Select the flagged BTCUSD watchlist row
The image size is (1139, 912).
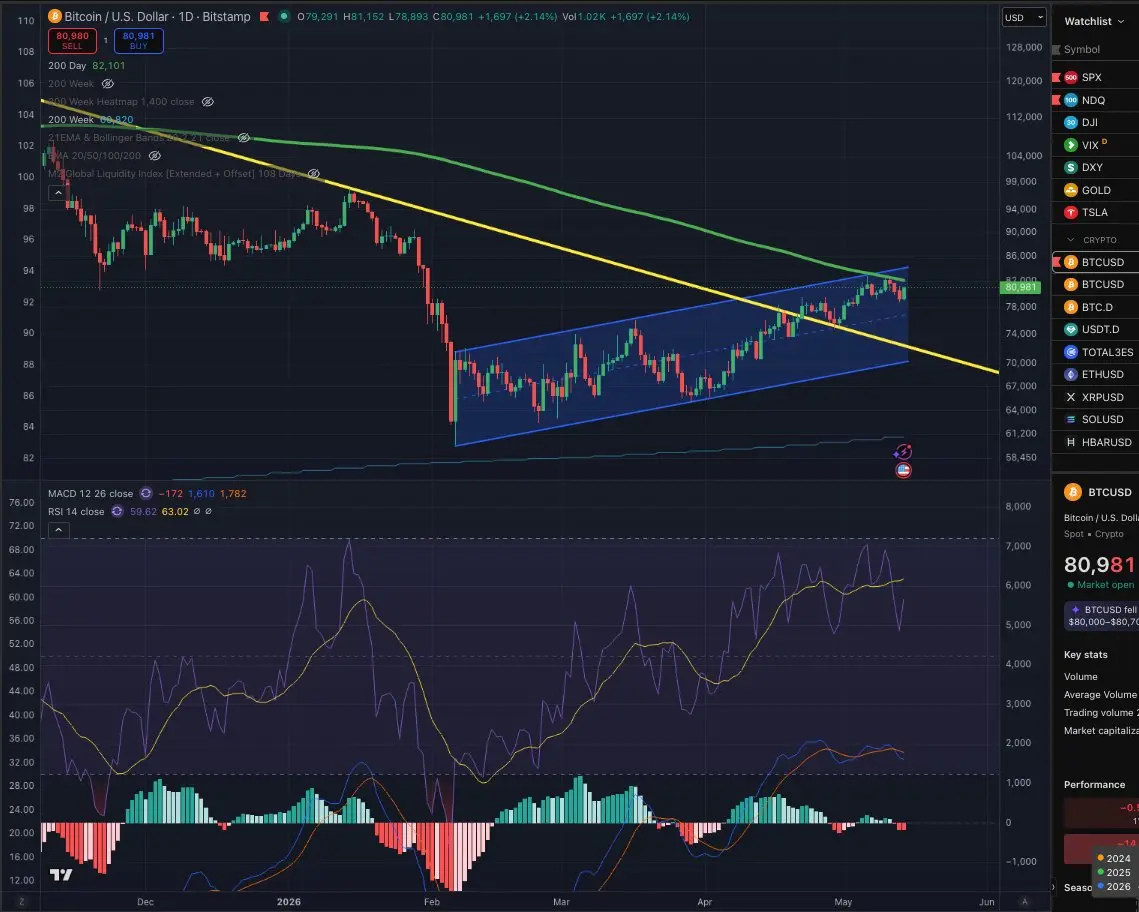[x=1095, y=262]
